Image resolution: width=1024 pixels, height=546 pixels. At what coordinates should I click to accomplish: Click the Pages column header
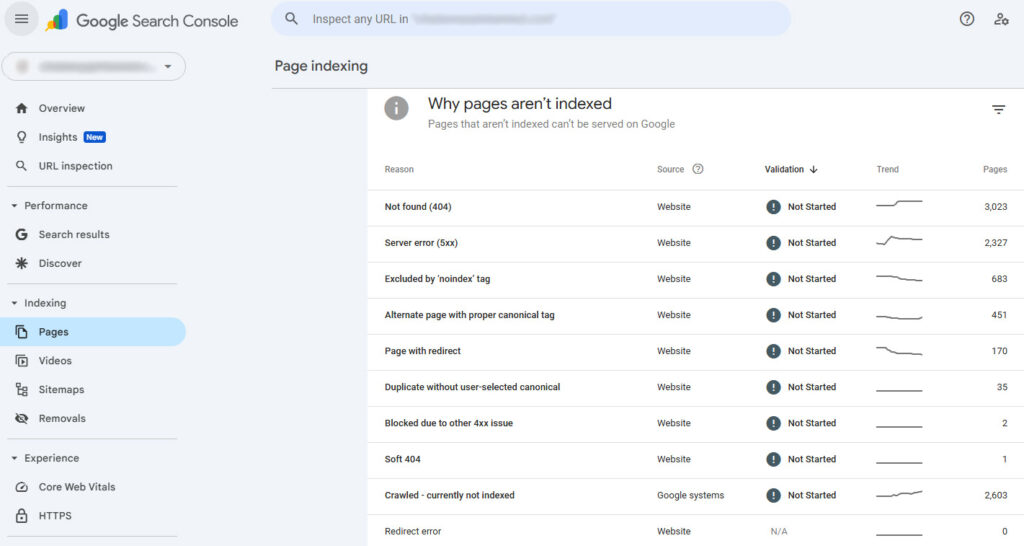[995, 169]
